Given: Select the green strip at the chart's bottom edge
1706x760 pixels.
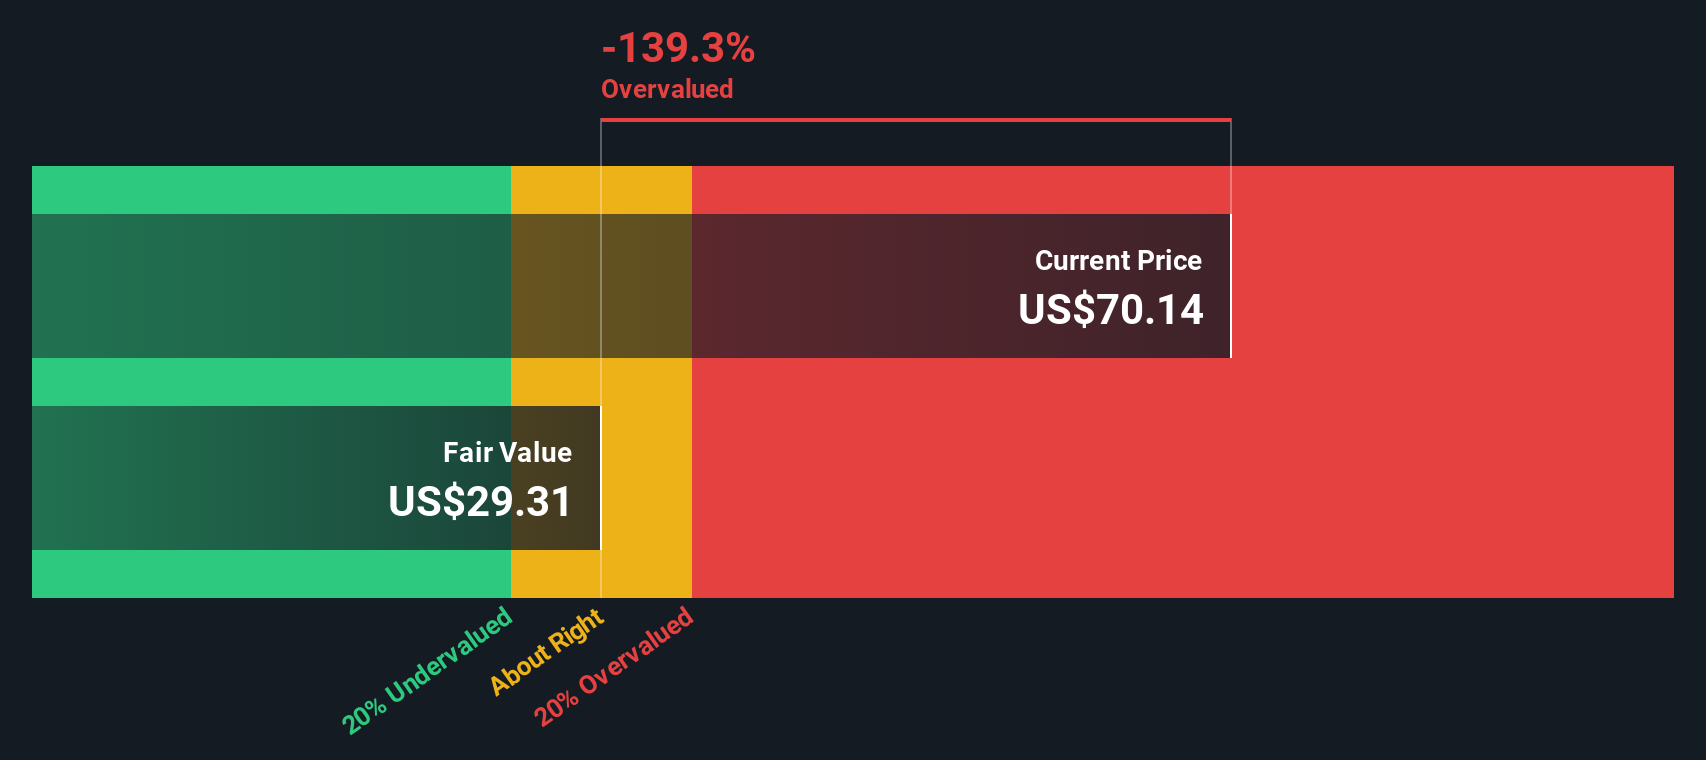Looking at the screenshot, I should coord(271,574).
